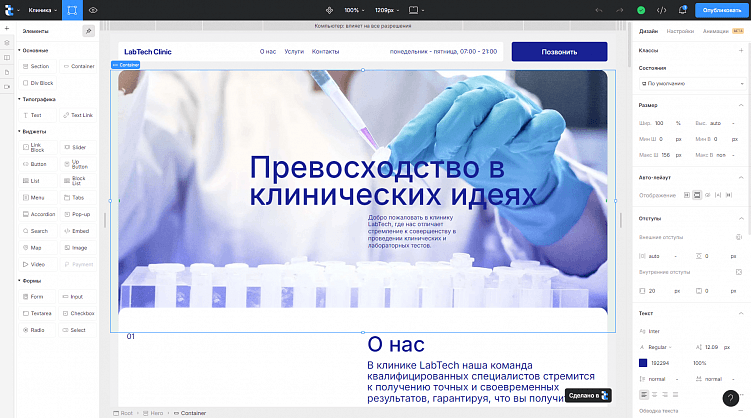Align text center
Screen dimensions: 751x418
[654, 395]
